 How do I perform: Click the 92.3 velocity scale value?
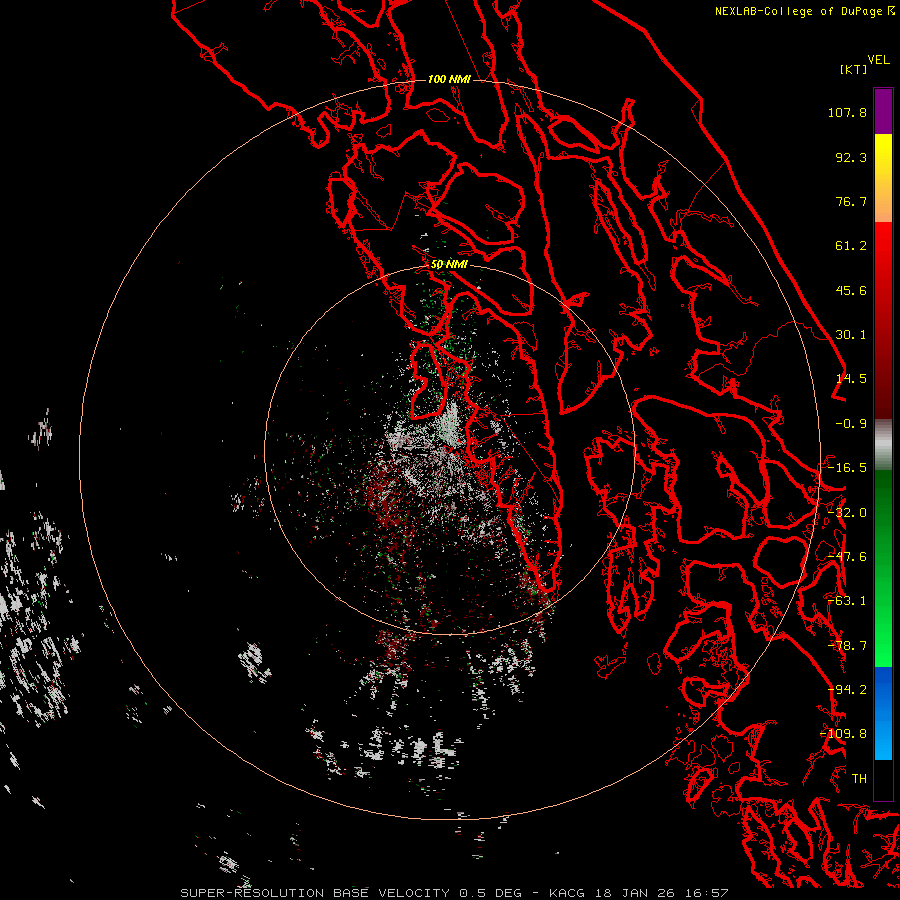pos(851,157)
